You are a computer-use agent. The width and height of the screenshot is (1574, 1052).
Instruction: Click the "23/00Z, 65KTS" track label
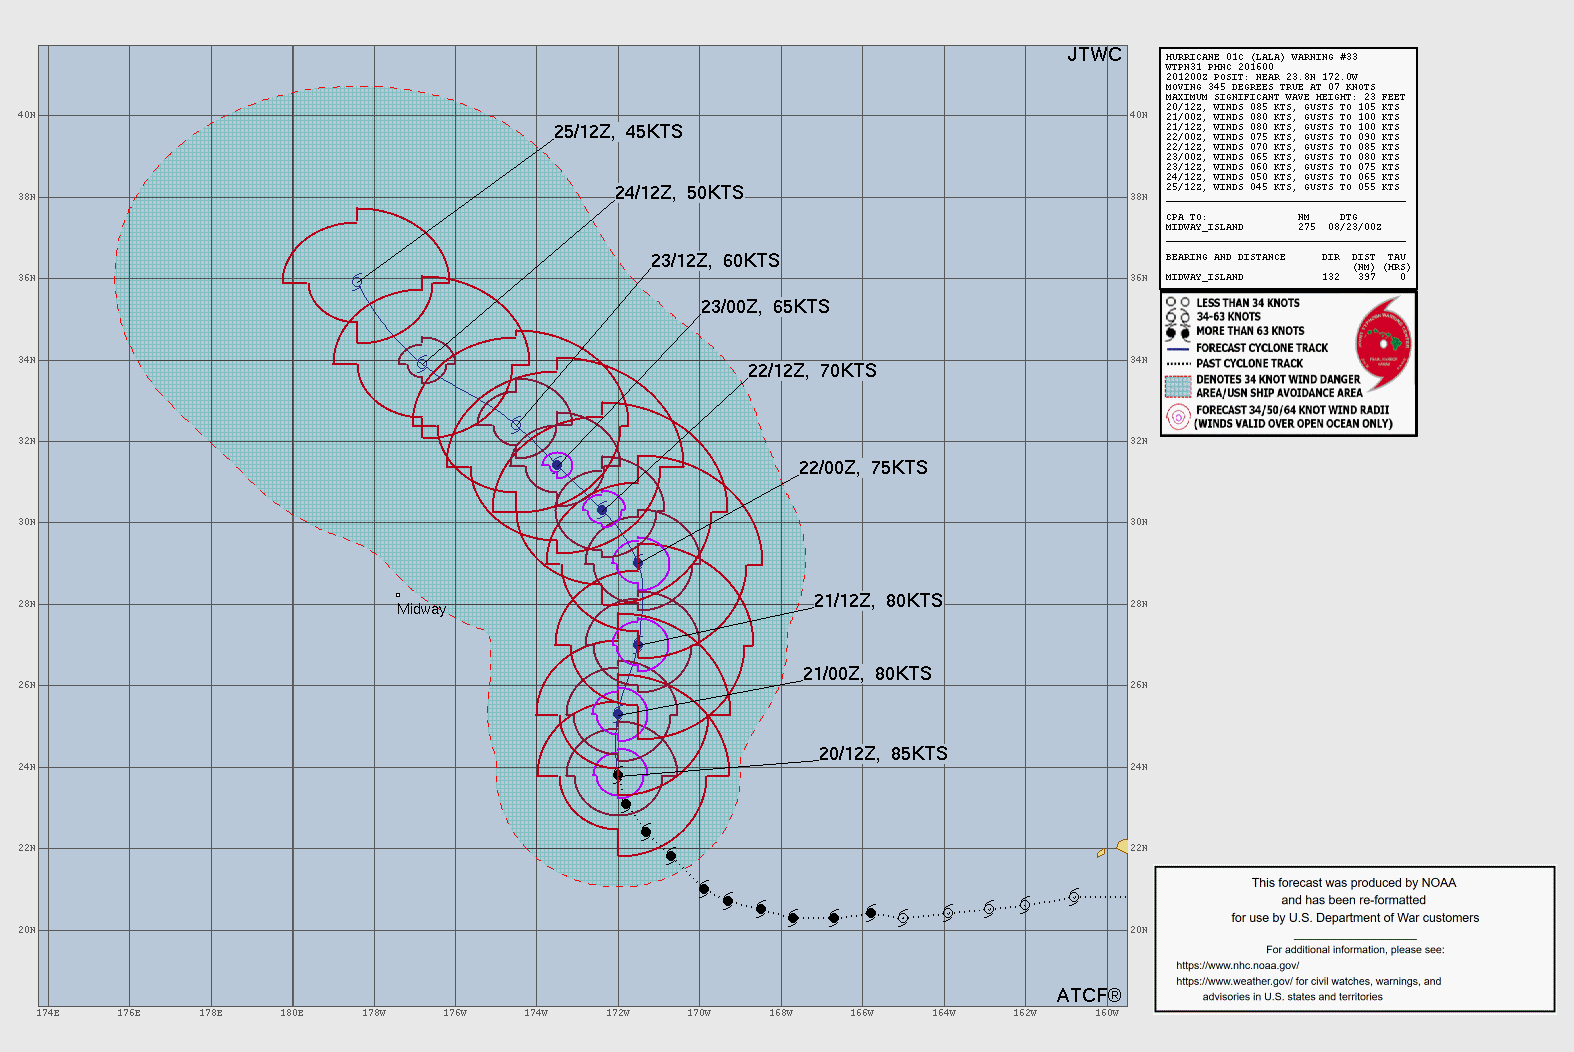pos(765,307)
